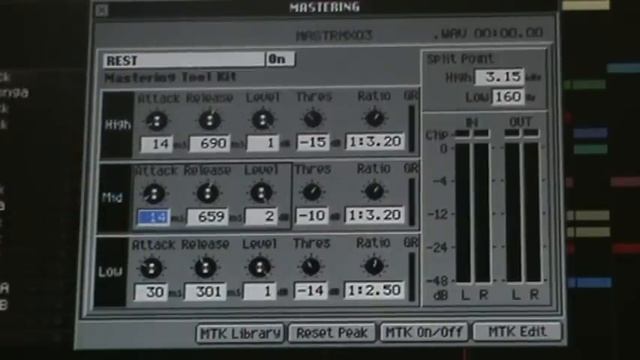Viewport: 640px width, 360px height.
Task: Click the Mid band Thres knob
Action: coord(312,192)
